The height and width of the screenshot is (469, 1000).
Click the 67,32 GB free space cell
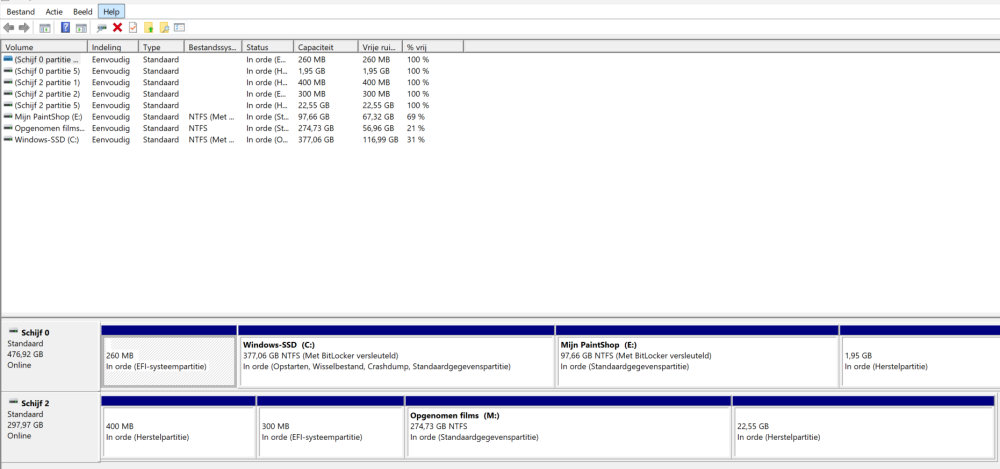click(x=378, y=117)
